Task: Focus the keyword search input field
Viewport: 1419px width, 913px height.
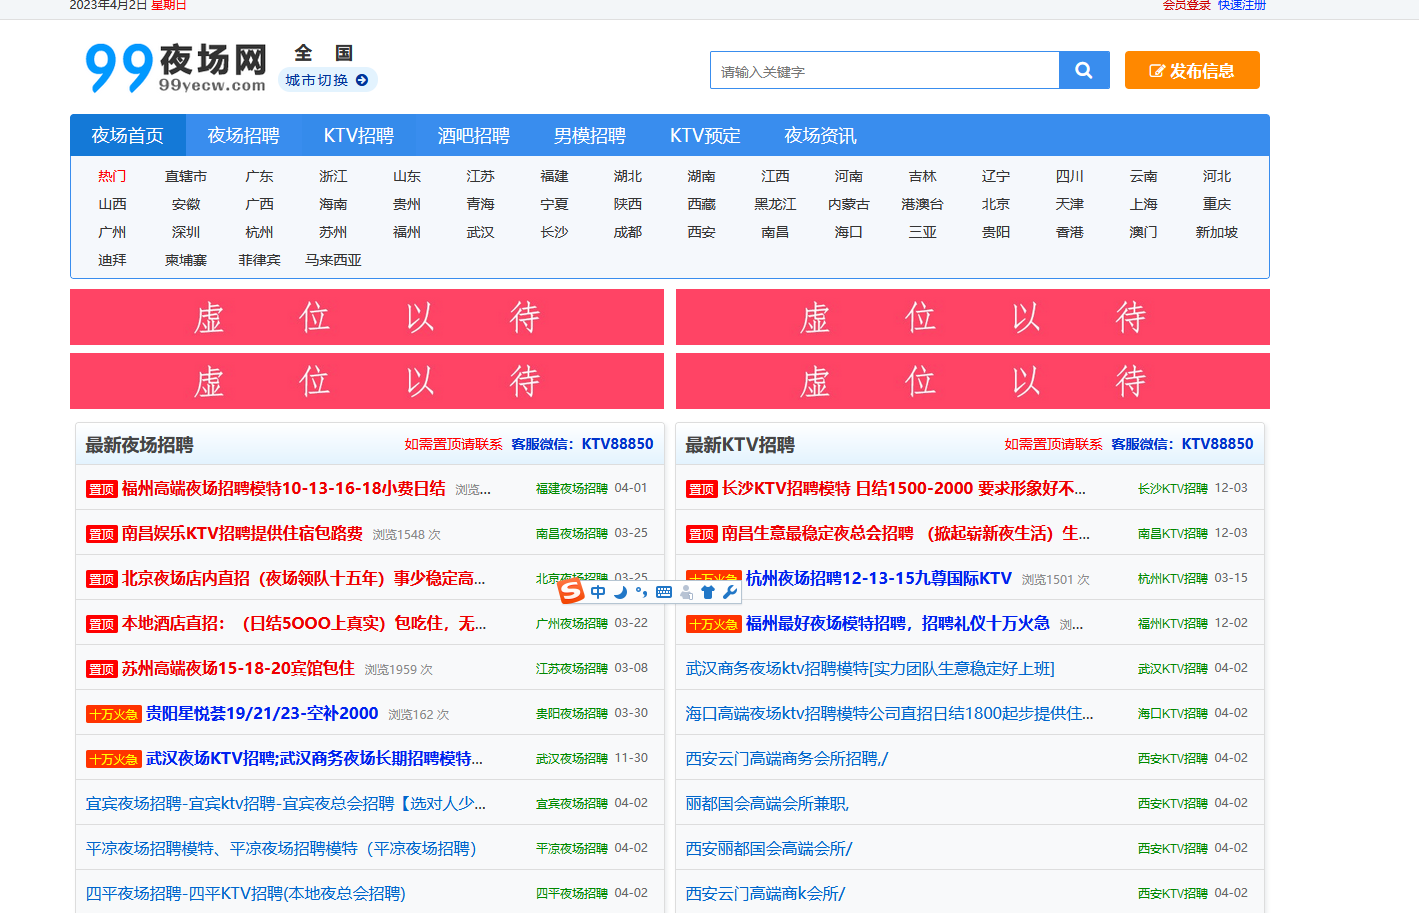Action: click(x=884, y=70)
